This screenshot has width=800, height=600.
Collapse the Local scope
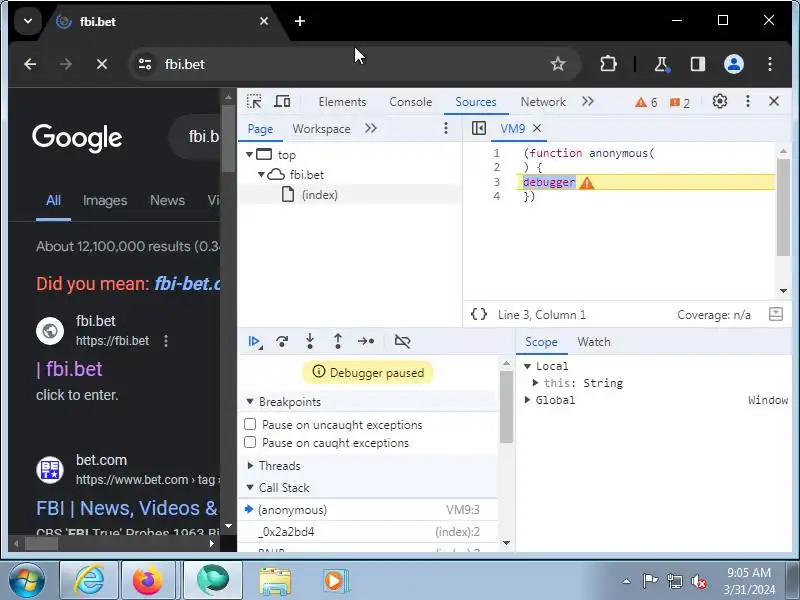click(528, 366)
